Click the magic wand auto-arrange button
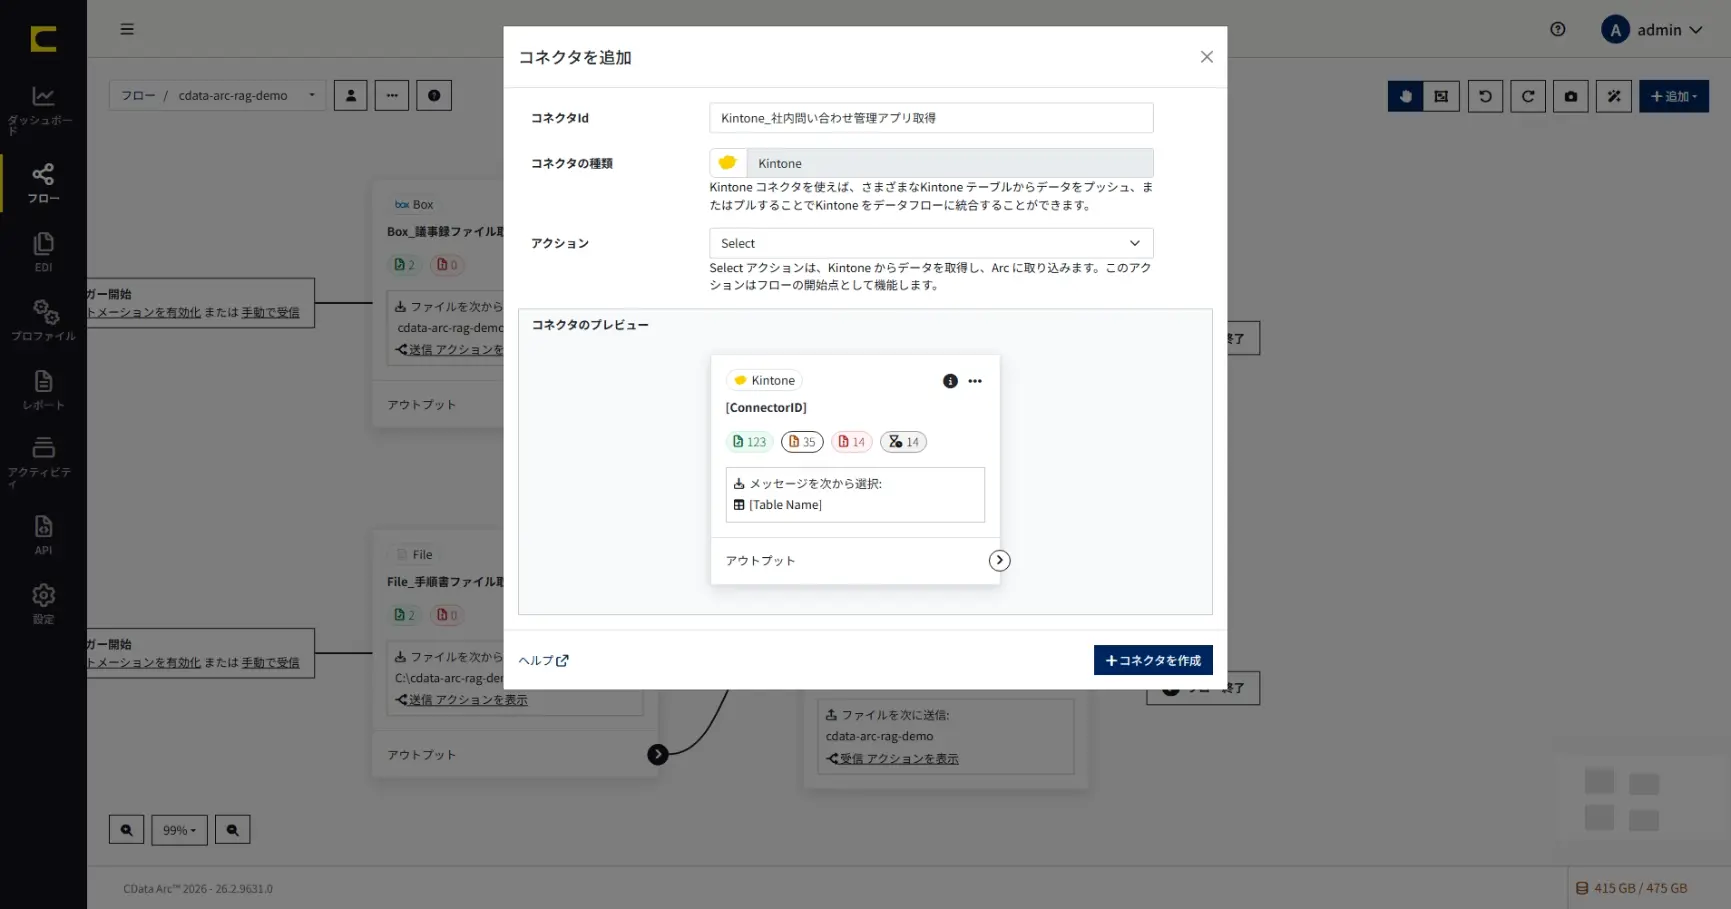The image size is (1731, 909). (x=1614, y=96)
